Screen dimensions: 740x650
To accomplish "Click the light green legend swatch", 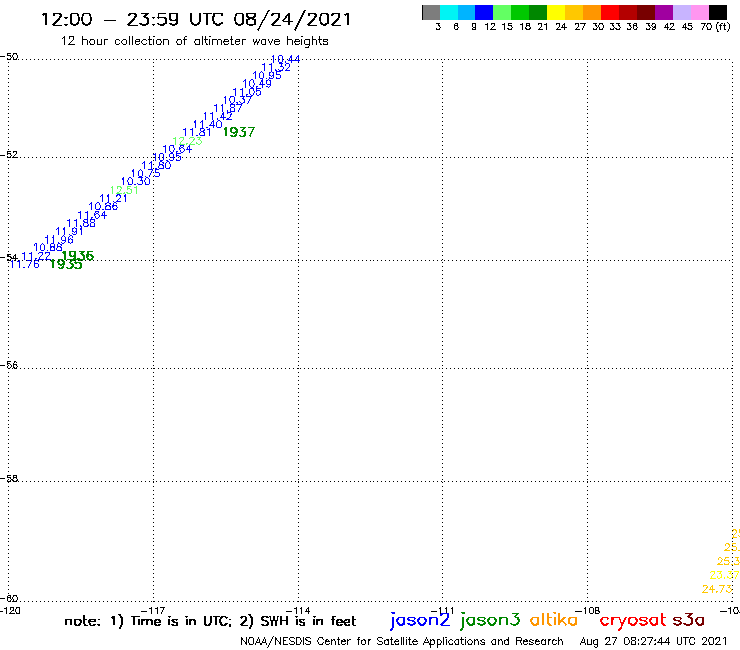I will pyautogui.click(x=502, y=12).
